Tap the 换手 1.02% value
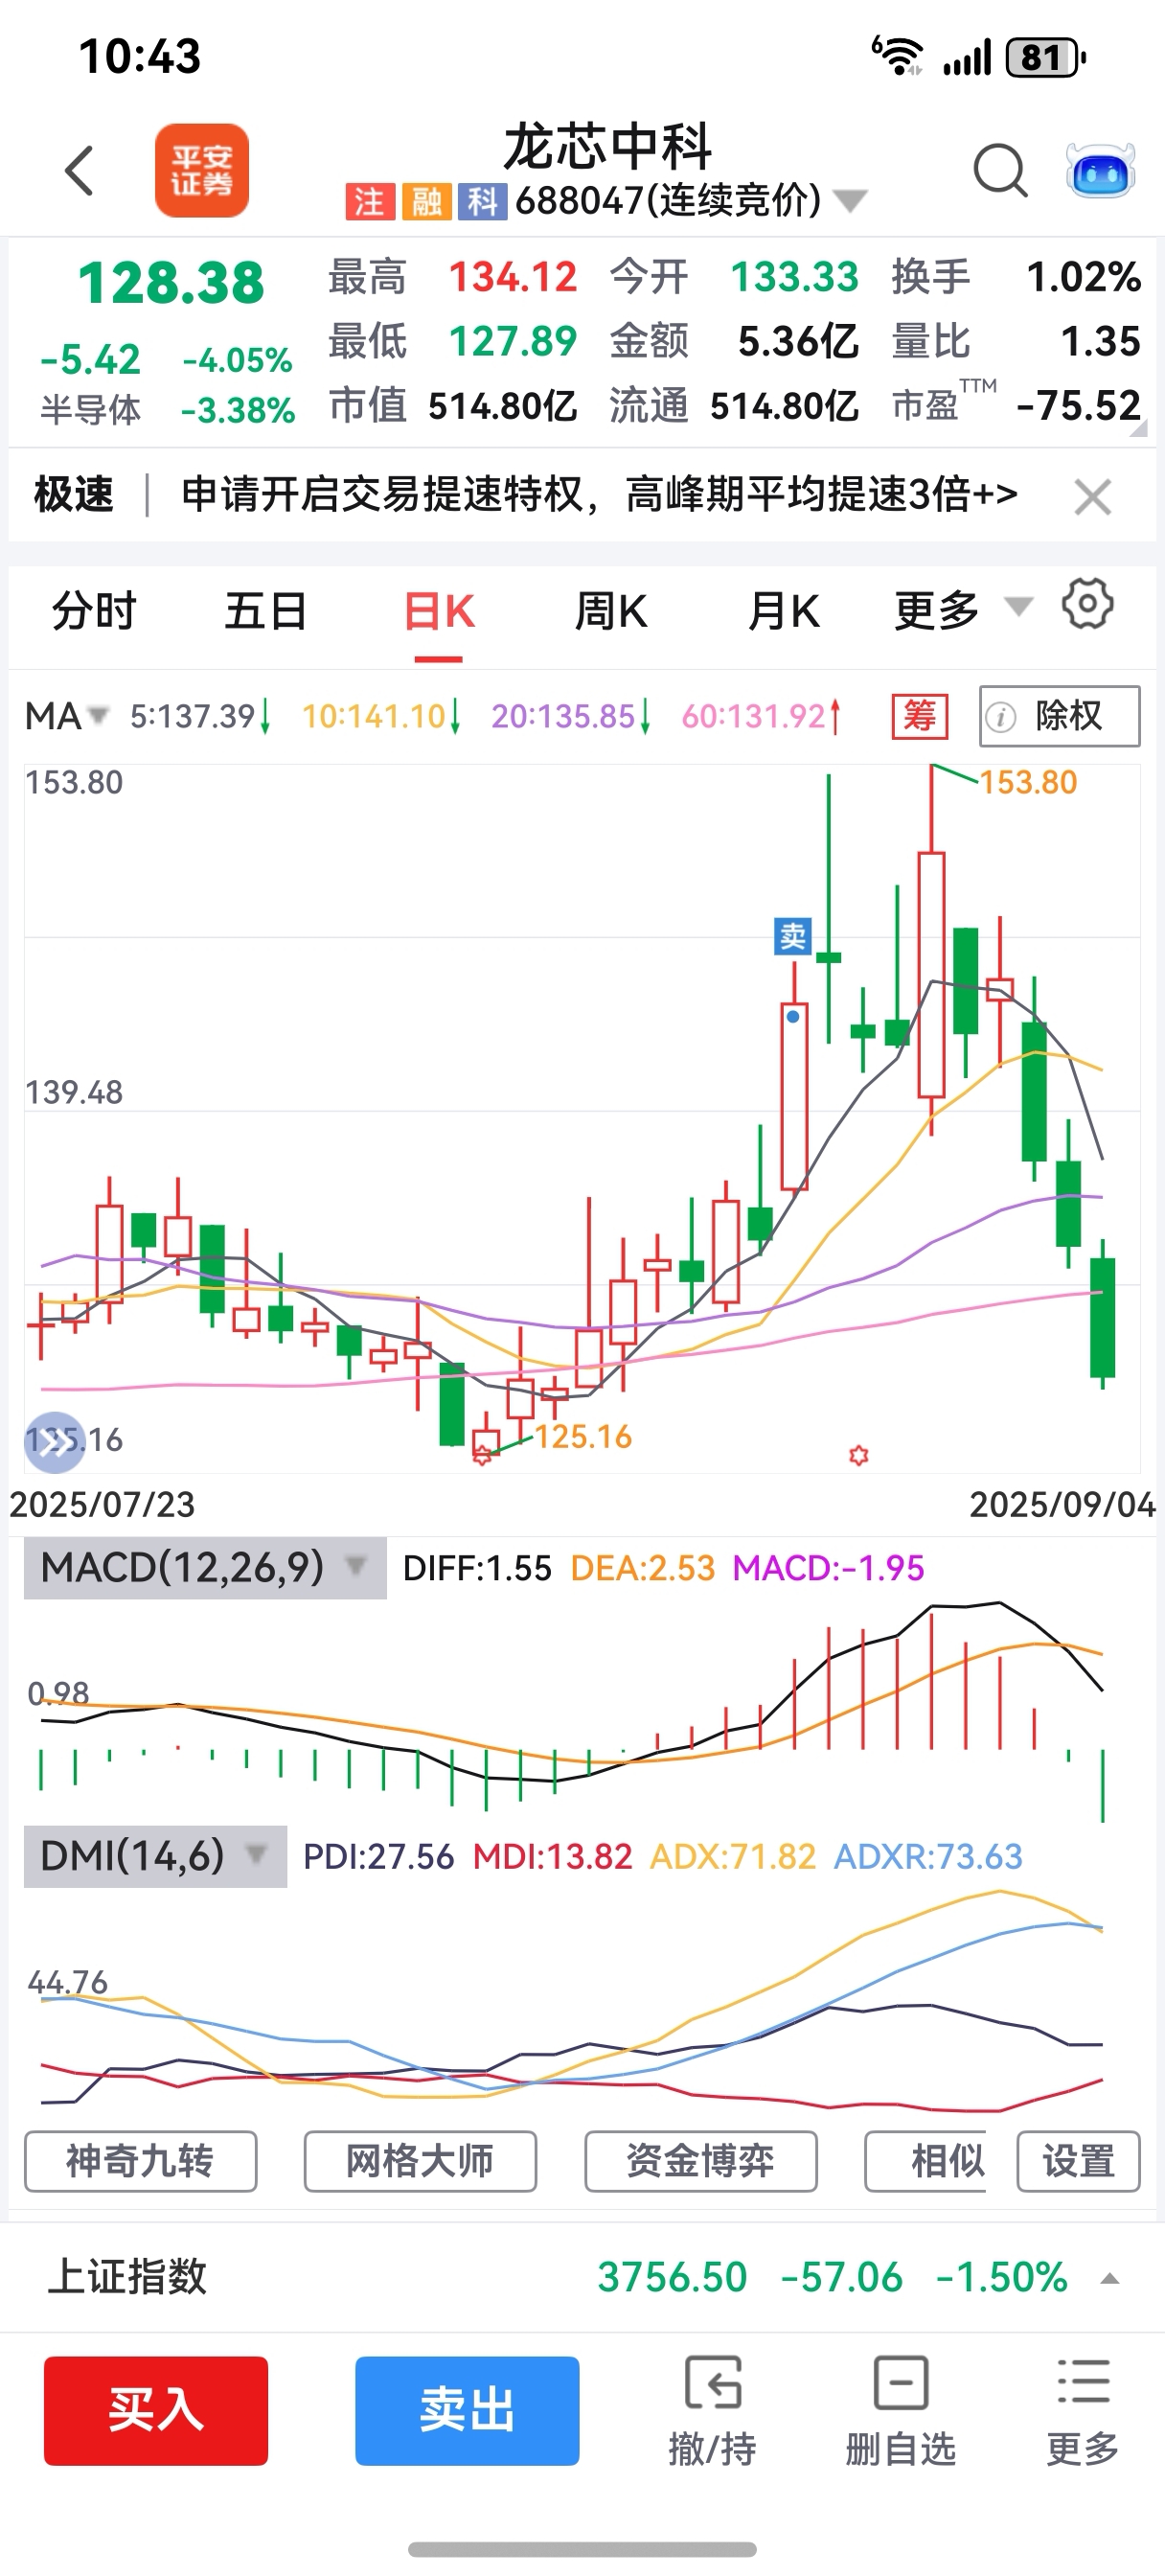 click(x=1084, y=277)
